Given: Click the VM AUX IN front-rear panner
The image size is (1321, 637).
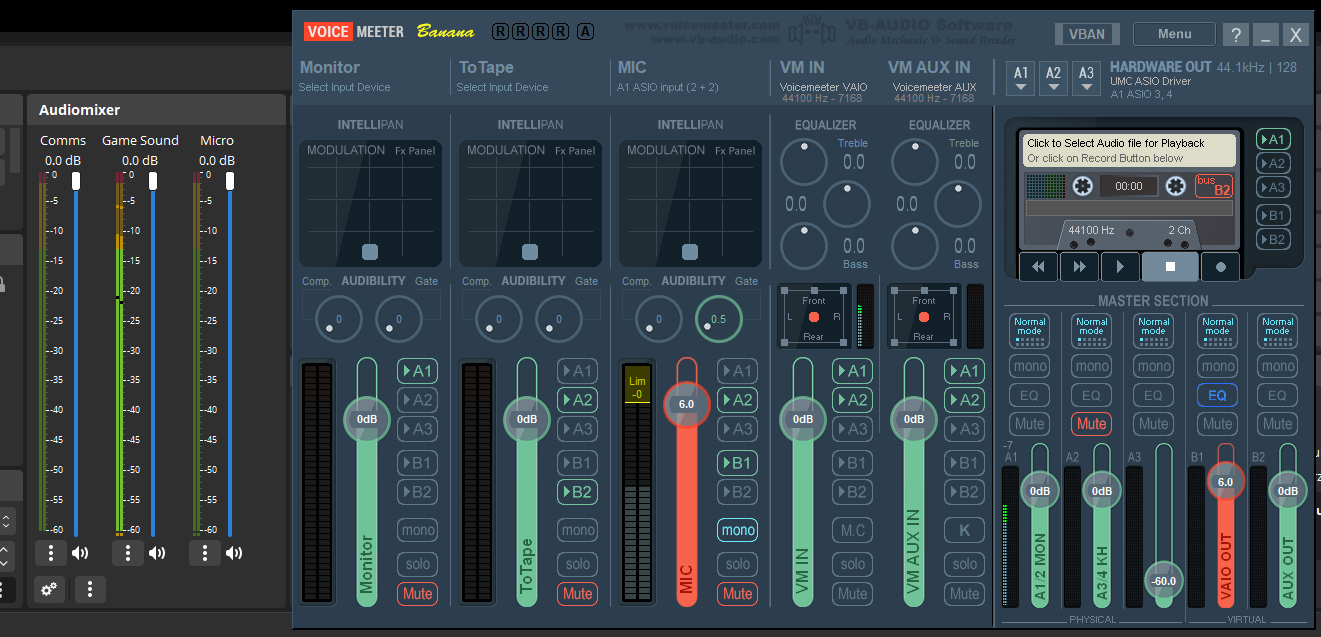Looking at the screenshot, I should point(924,317).
